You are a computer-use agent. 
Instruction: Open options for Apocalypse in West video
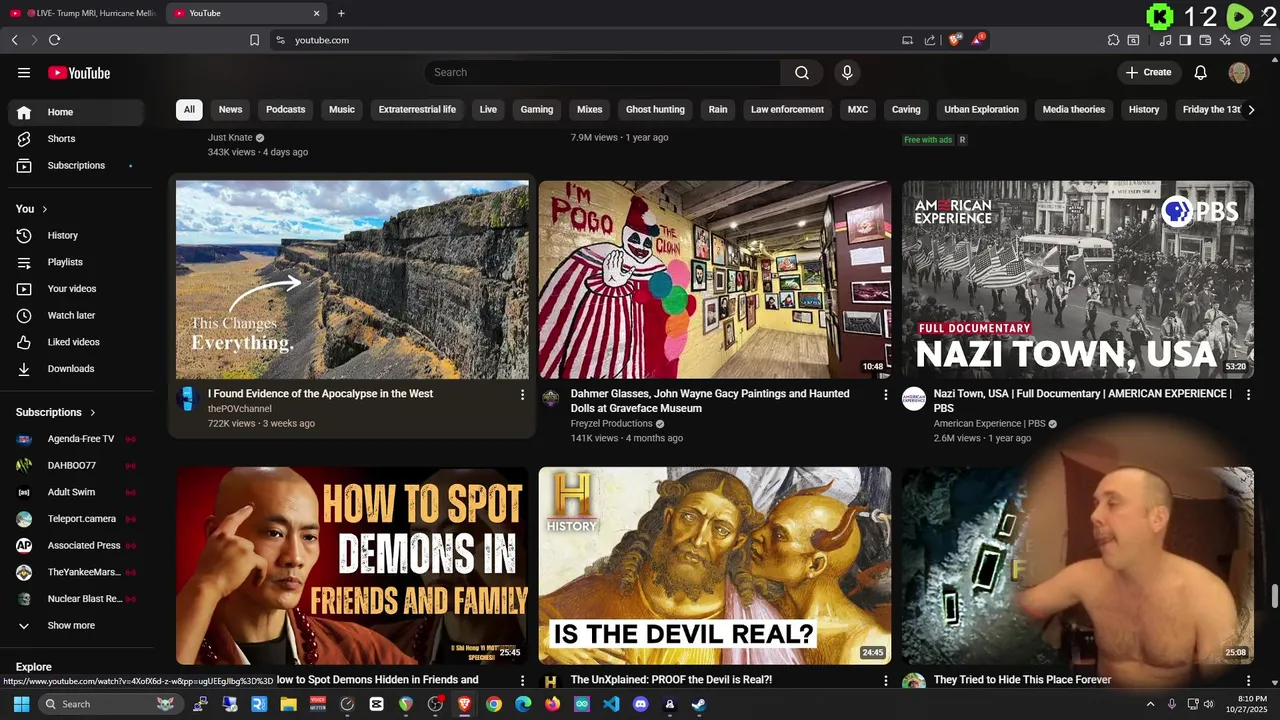click(x=522, y=395)
